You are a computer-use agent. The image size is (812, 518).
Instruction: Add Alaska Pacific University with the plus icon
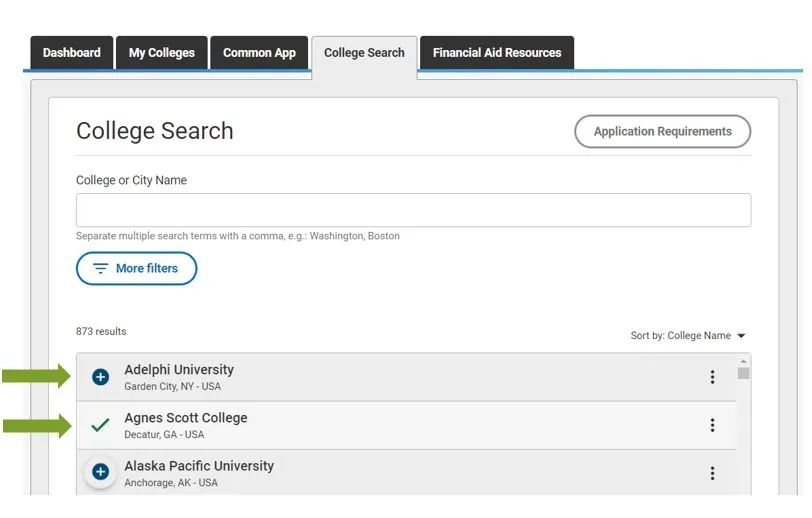(x=100, y=472)
